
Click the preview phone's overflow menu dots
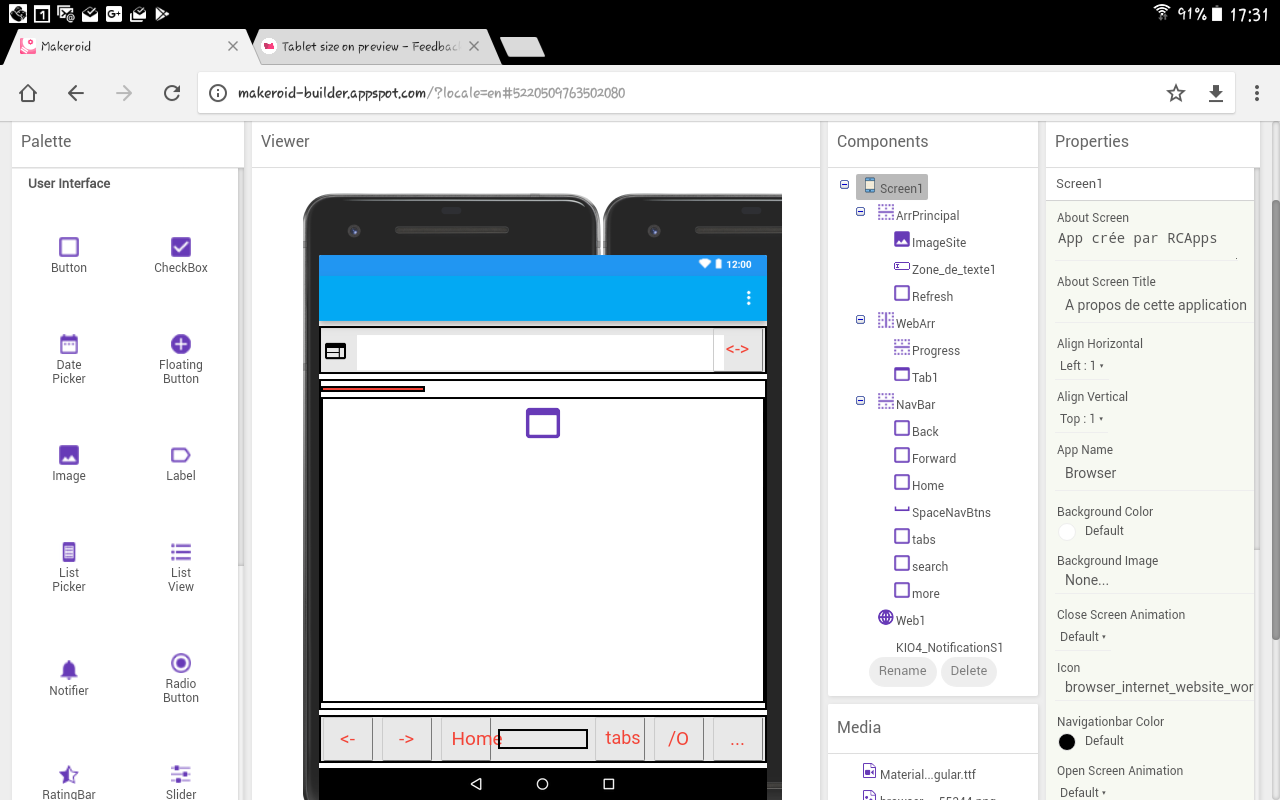pos(748,298)
